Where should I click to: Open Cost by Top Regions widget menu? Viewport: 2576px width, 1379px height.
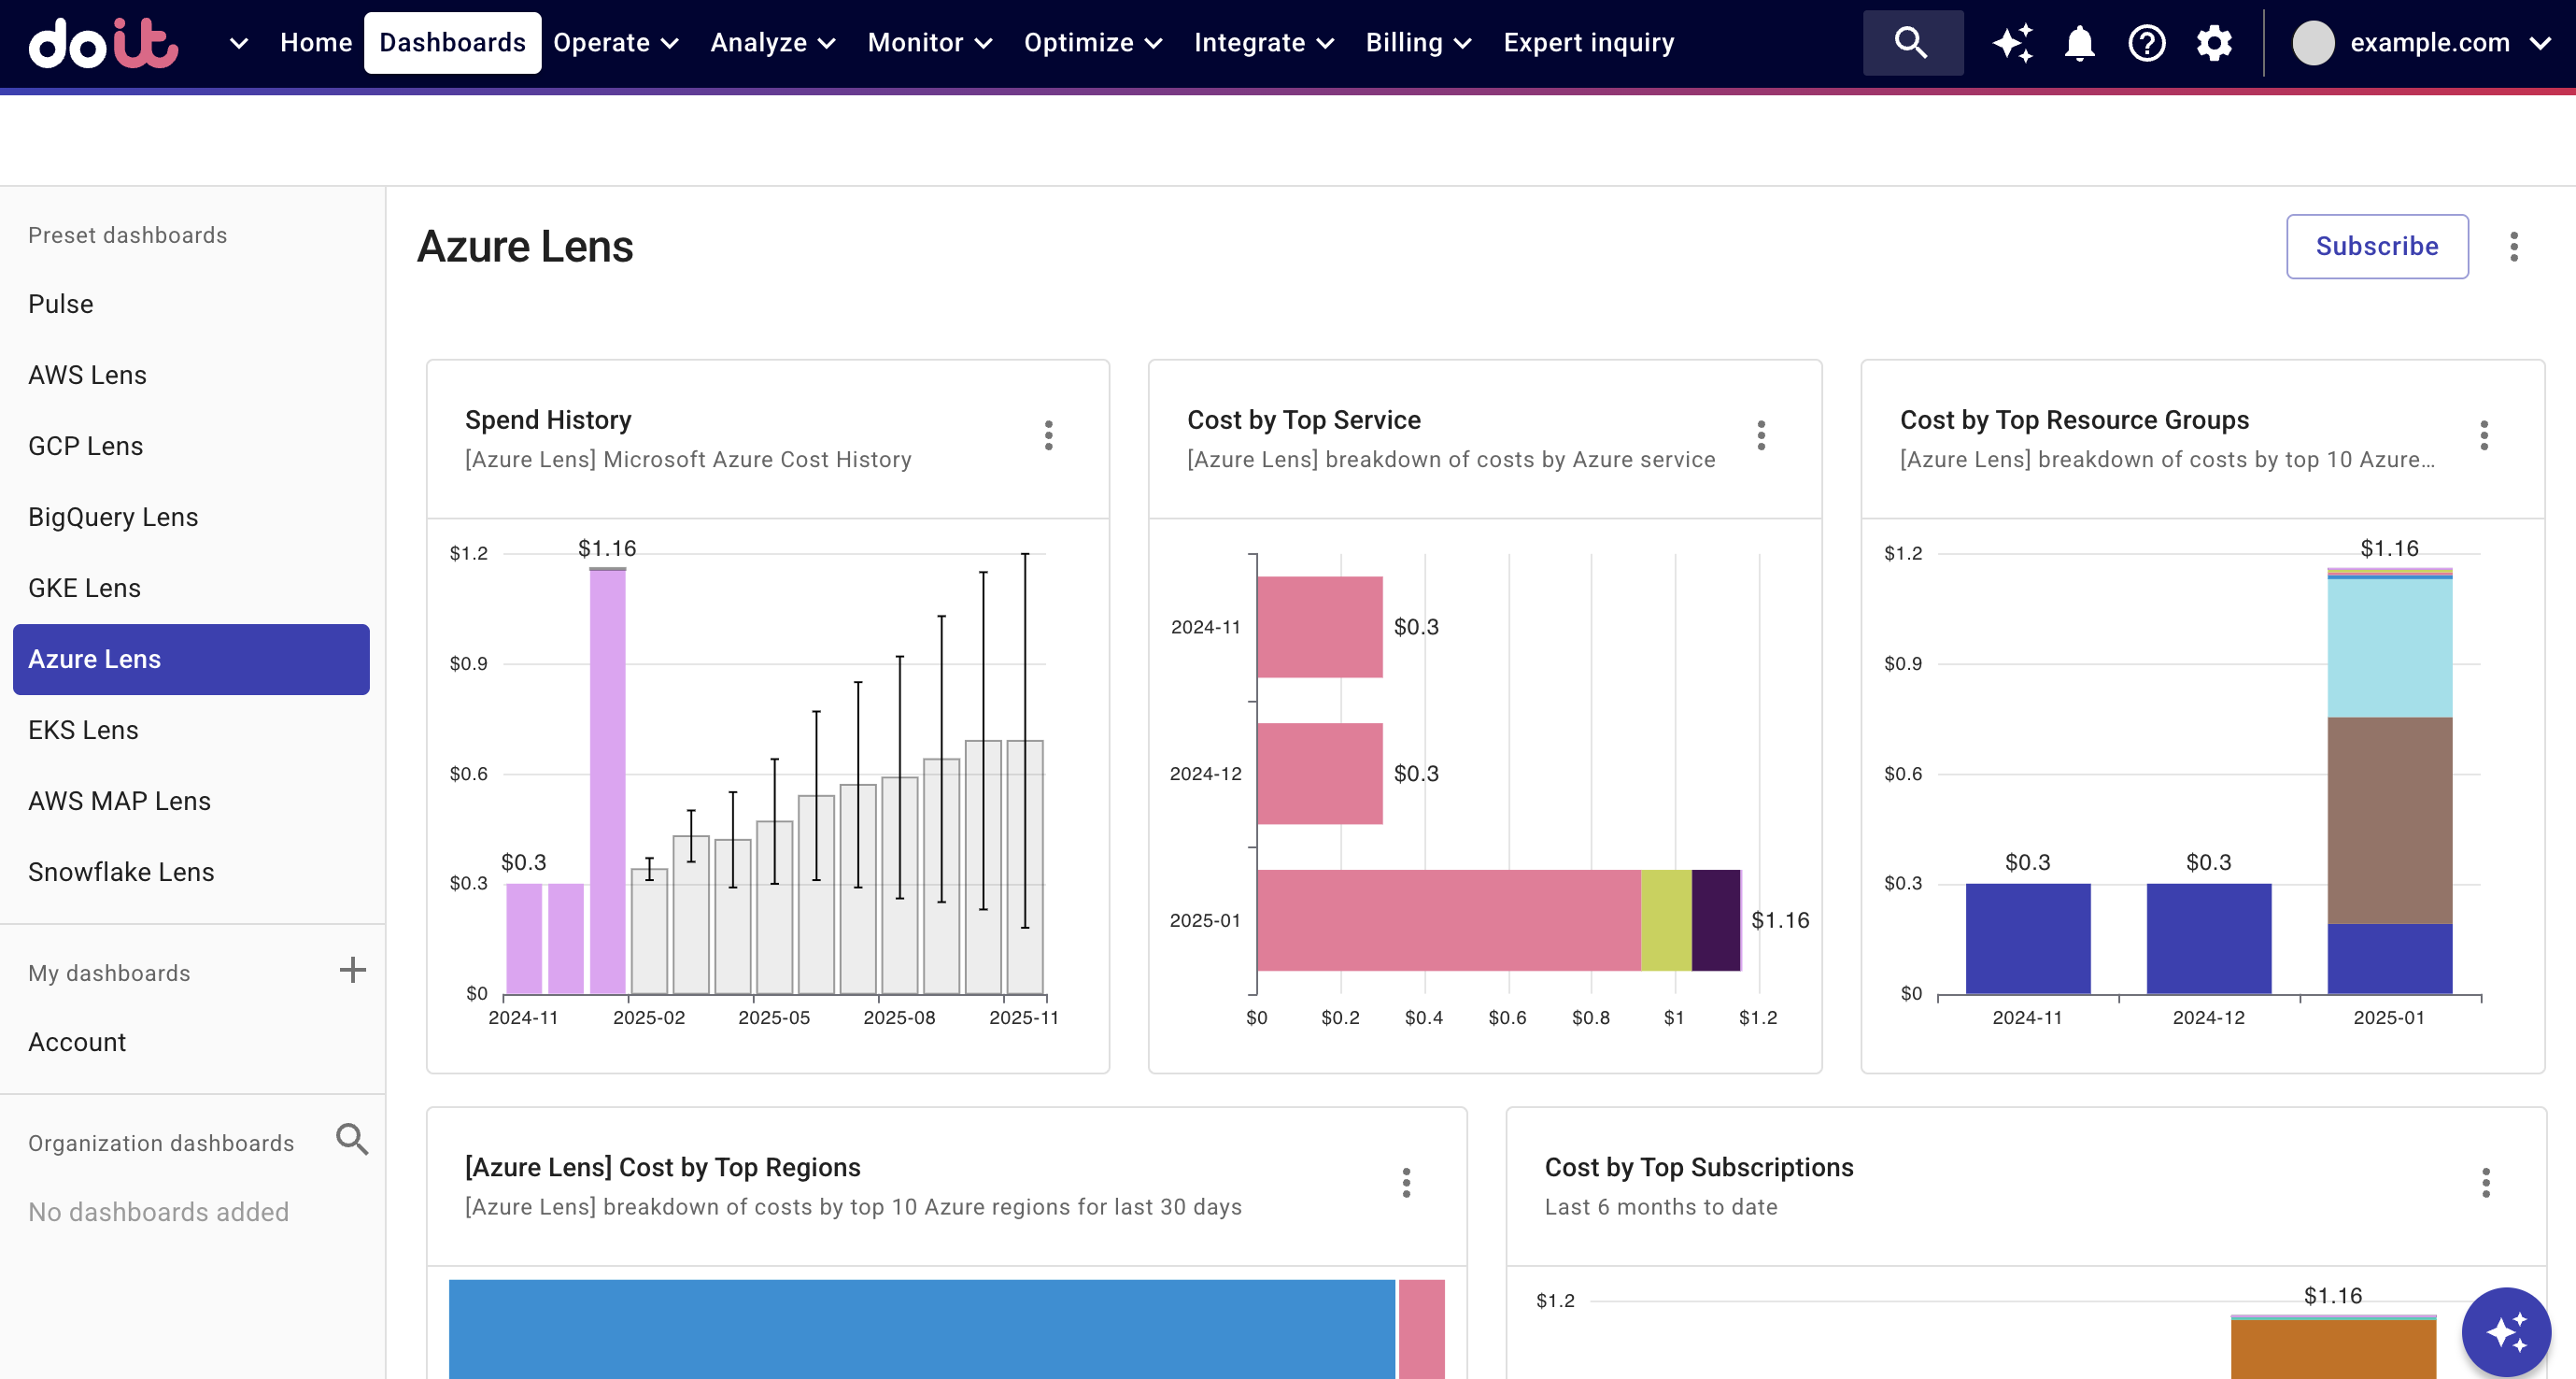[1406, 1183]
